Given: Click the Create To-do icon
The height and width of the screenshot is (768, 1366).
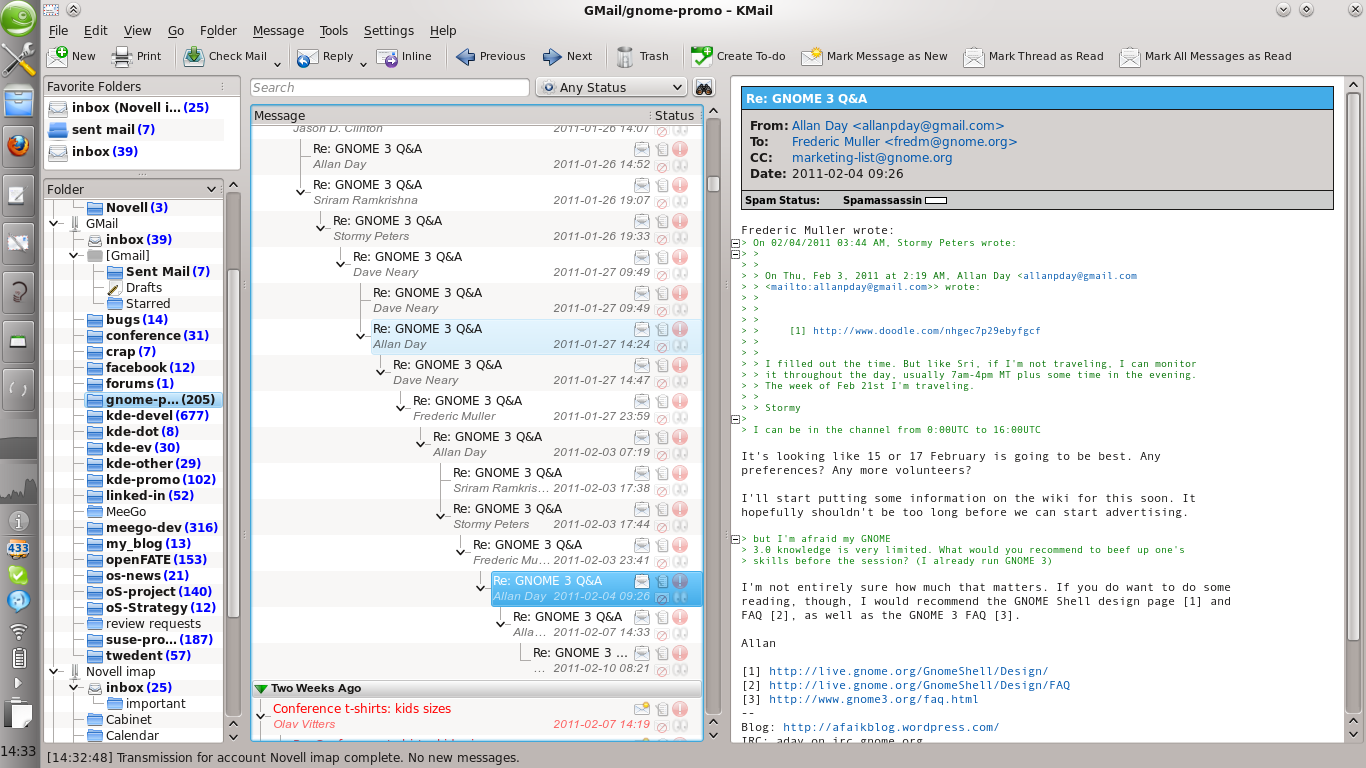Looking at the screenshot, I should pyautogui.click(x=702, y=56).
